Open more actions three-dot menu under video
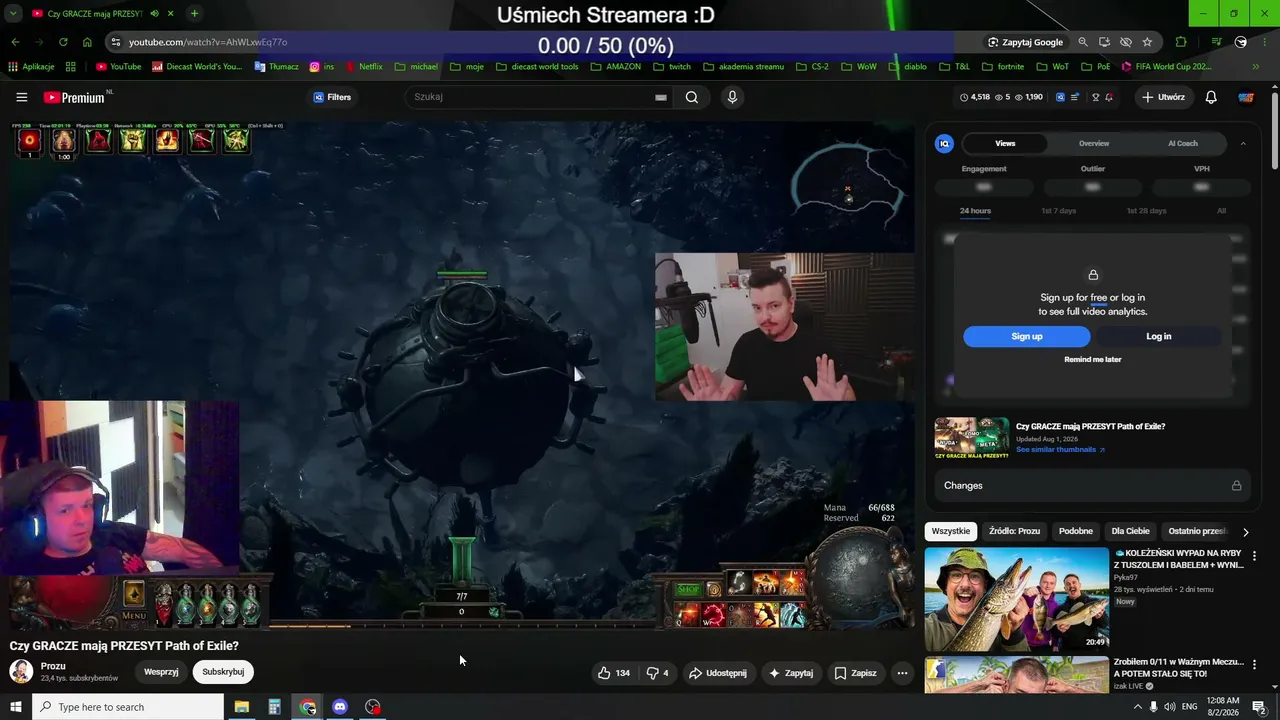The width and height of the screenshot is (1280, 720). pos(902,673)
